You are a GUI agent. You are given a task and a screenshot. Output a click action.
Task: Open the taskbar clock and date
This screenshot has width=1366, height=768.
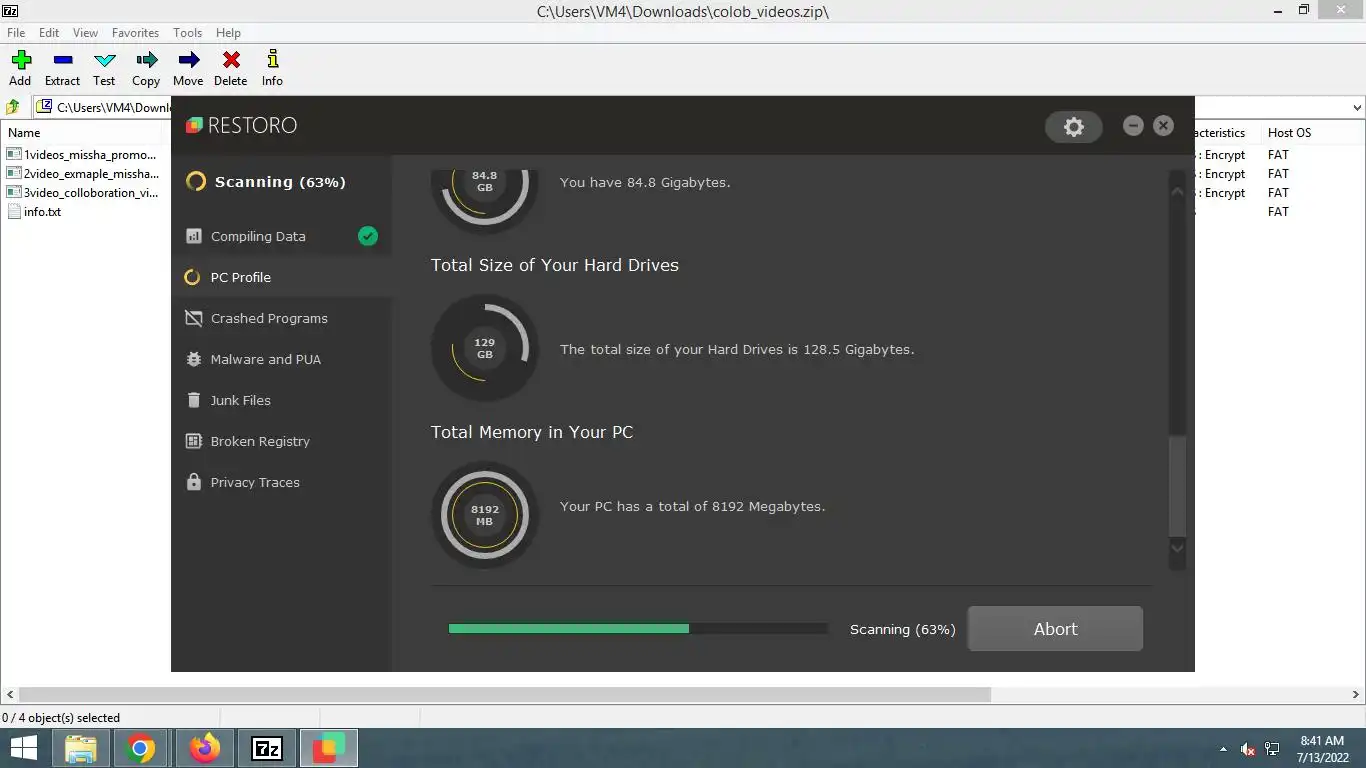pos(1322,749)
